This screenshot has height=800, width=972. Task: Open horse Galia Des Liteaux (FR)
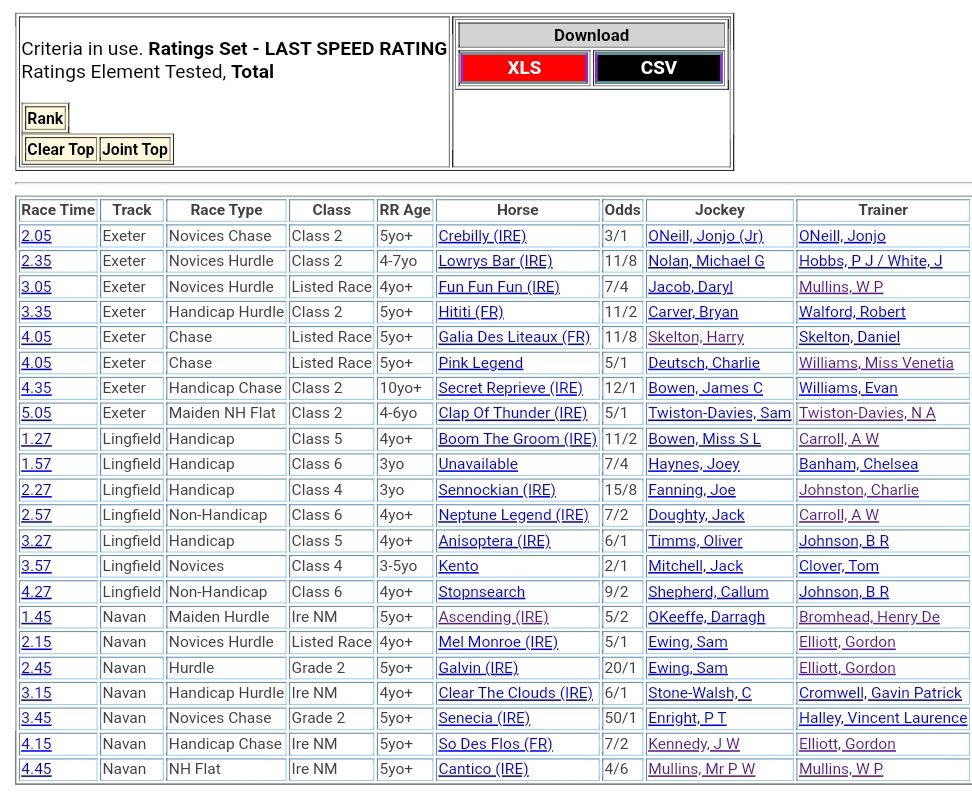(x=514, y=338)
